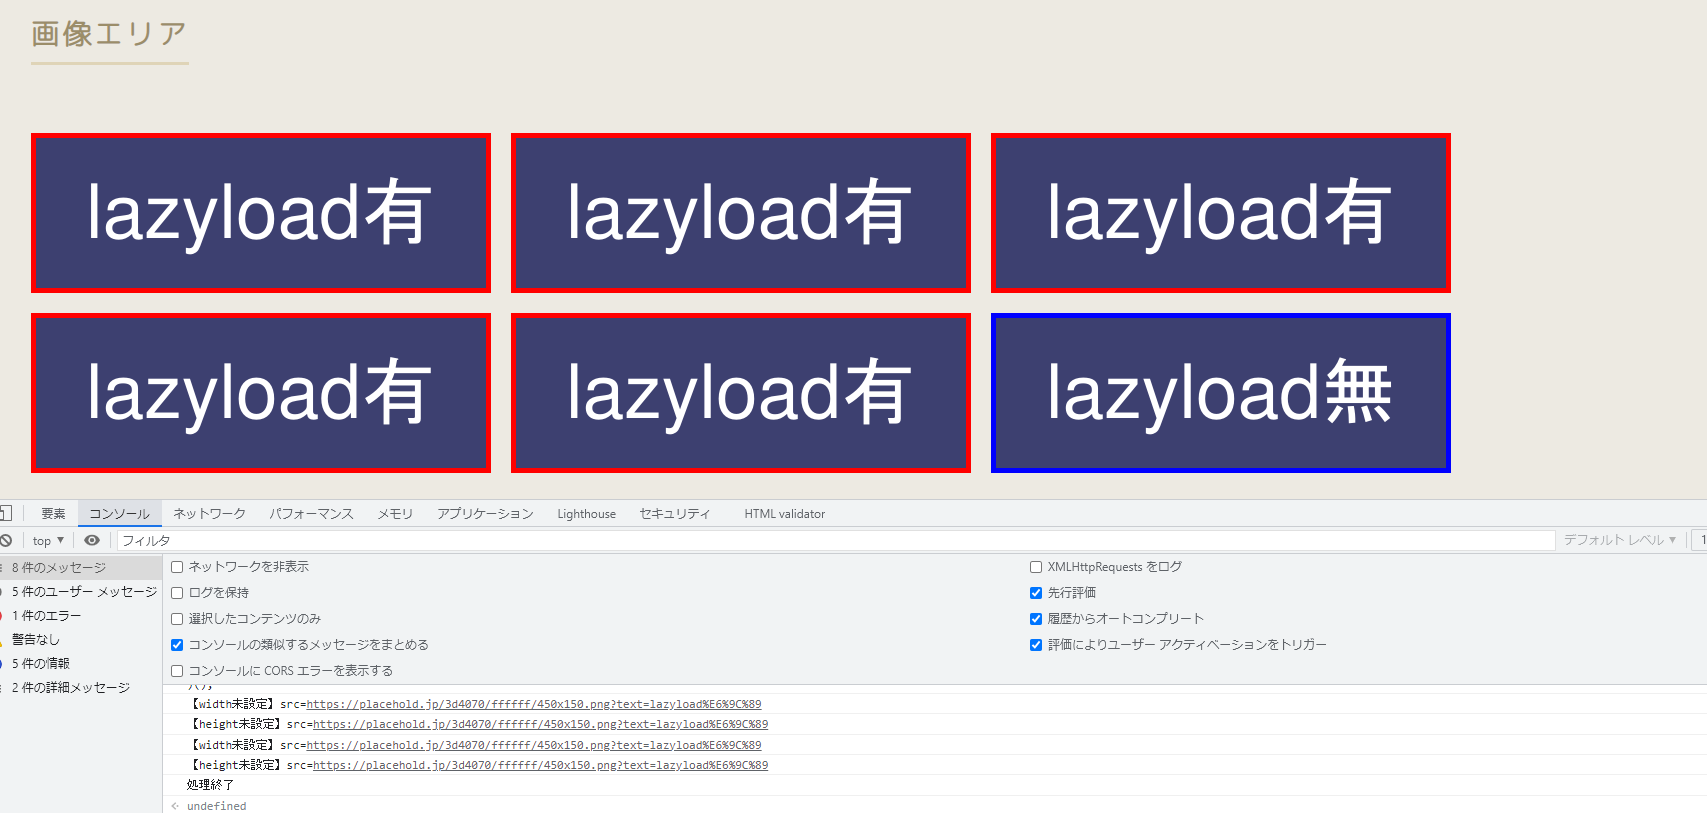
Task: Show 1 件のエラー messages
Action: coord(81,616)
